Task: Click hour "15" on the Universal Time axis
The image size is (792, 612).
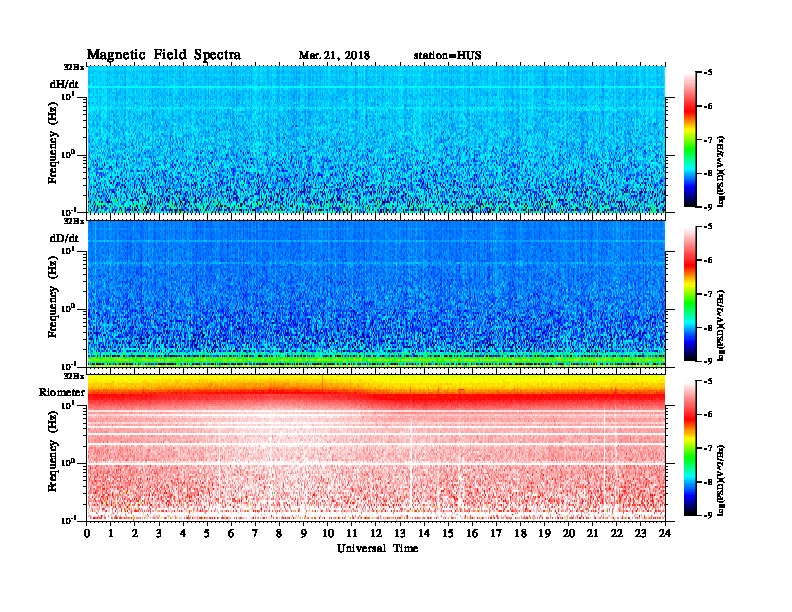Action: click(448, 534)
